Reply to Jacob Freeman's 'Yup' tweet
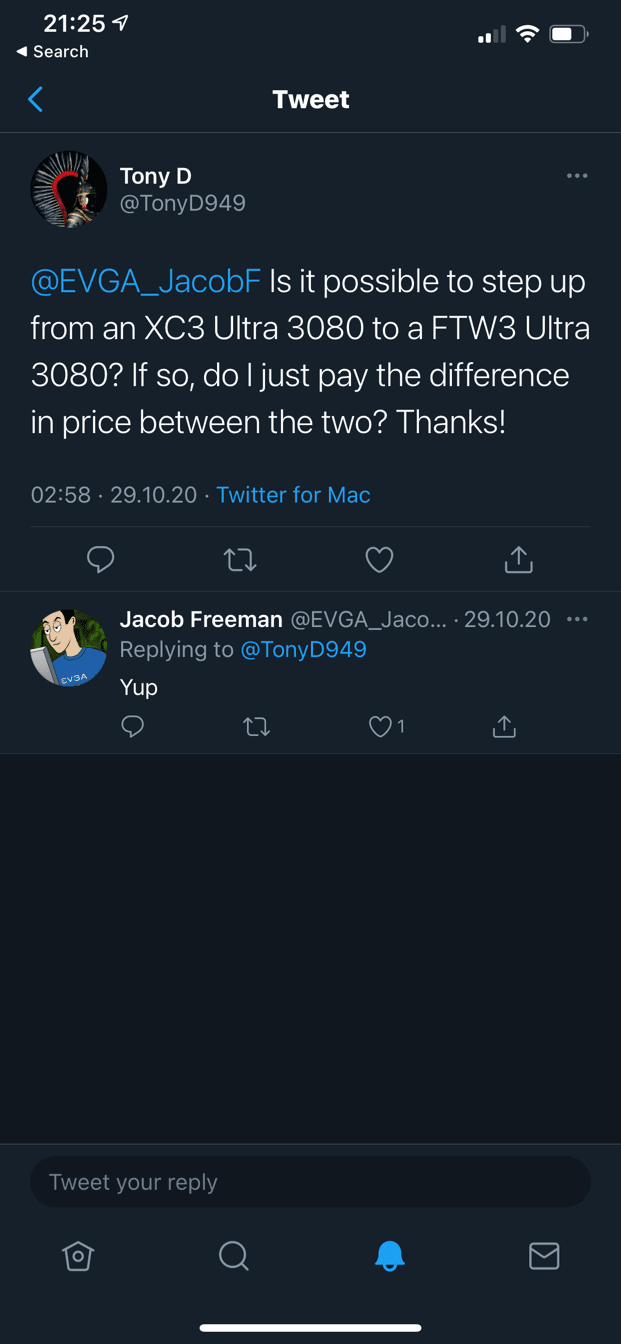The height and width of the screenshot is (1344, 621). (x=132, y=727)
